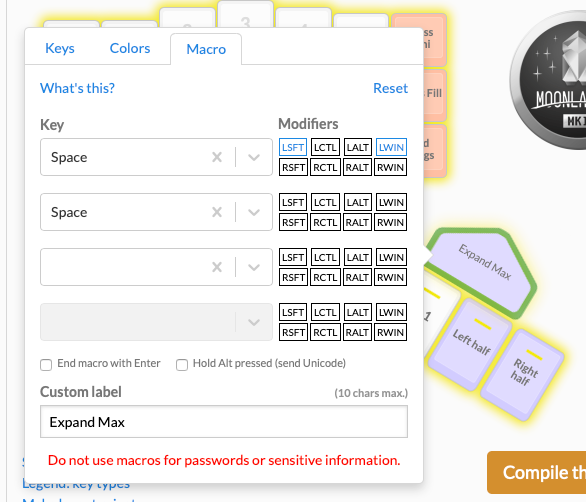Select the Left half key
This screenshot has width=586, height=502.
click(470, 343)
